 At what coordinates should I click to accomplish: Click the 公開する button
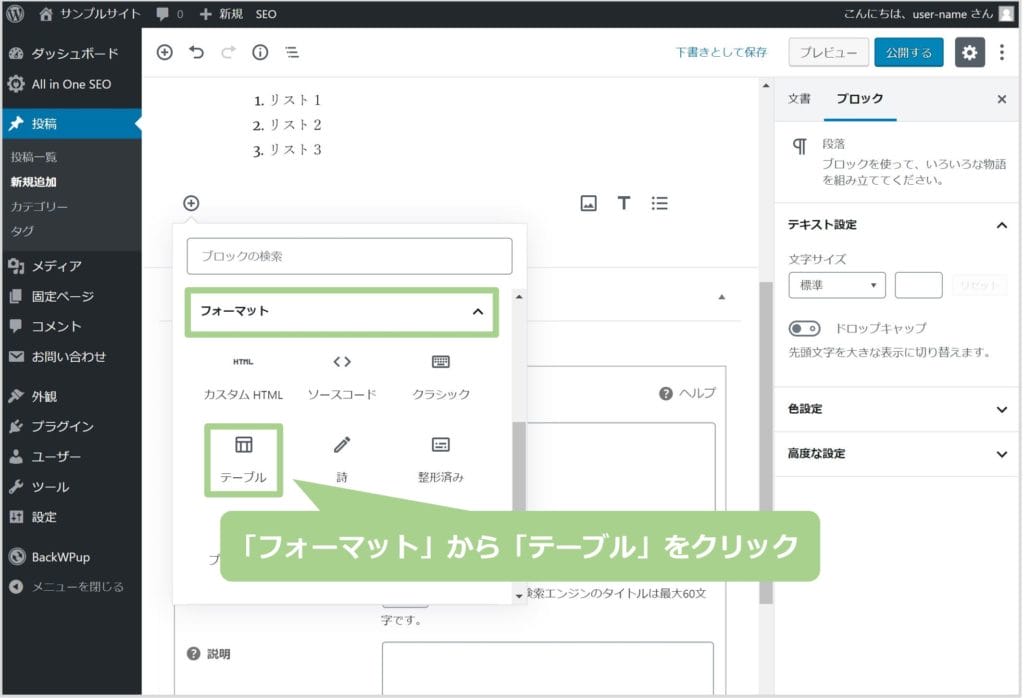click(x=908, y=53)
